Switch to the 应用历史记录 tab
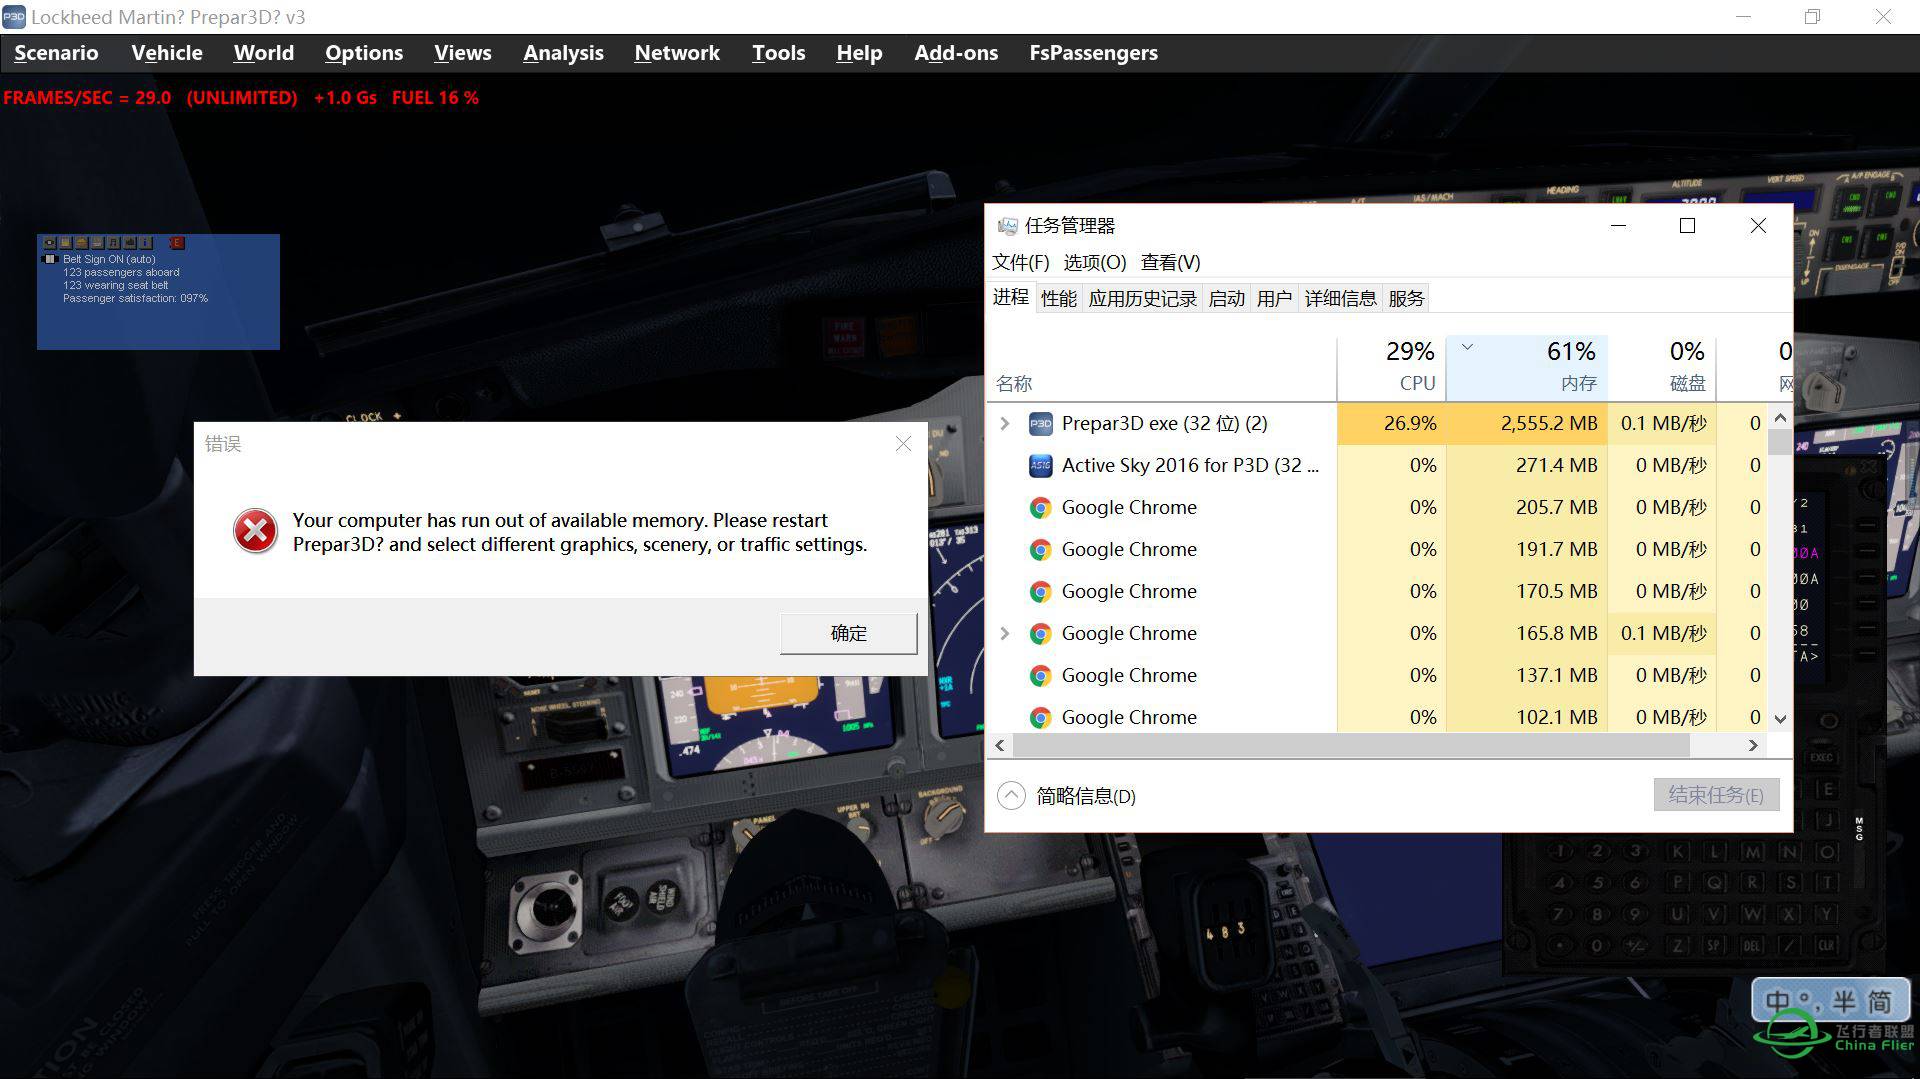Viewport: 1920px width, 1079px height. [1143, 298]
